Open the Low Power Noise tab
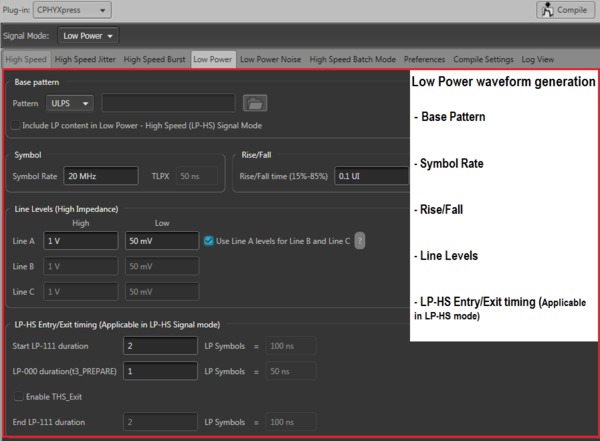 coord(271,59)
